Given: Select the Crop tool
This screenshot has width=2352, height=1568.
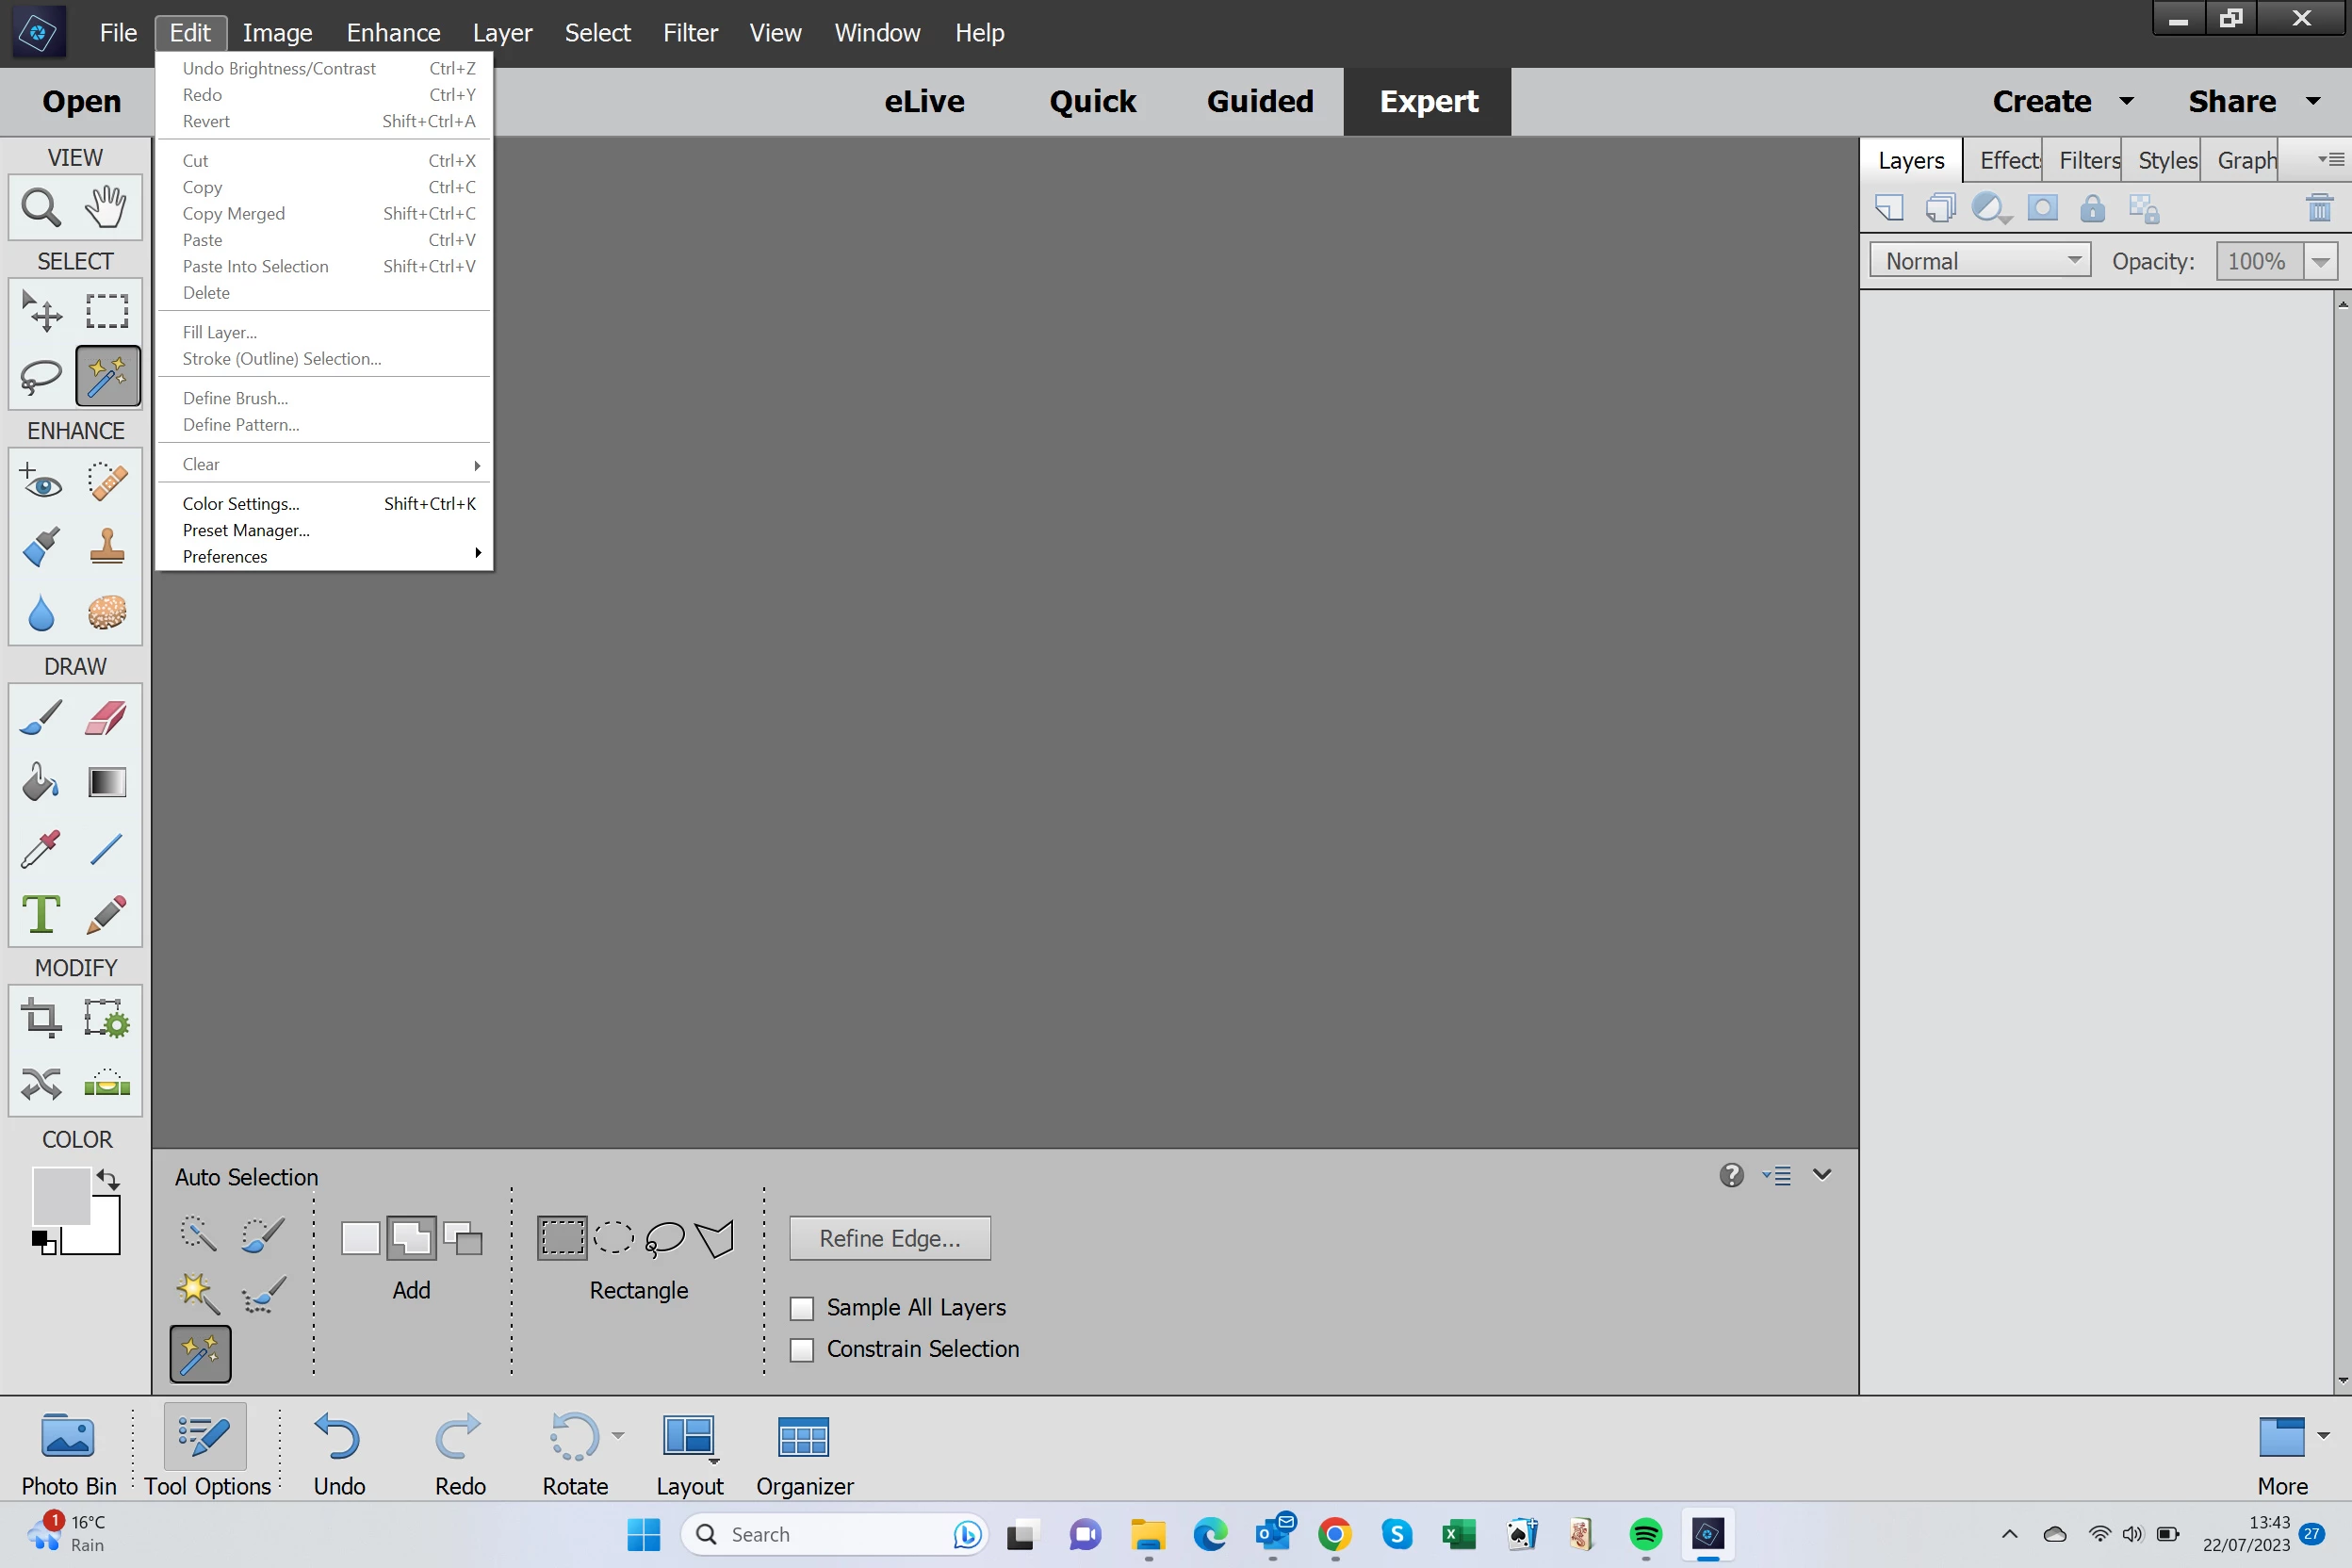Looking at the screenshot, I should point(41,1019).
